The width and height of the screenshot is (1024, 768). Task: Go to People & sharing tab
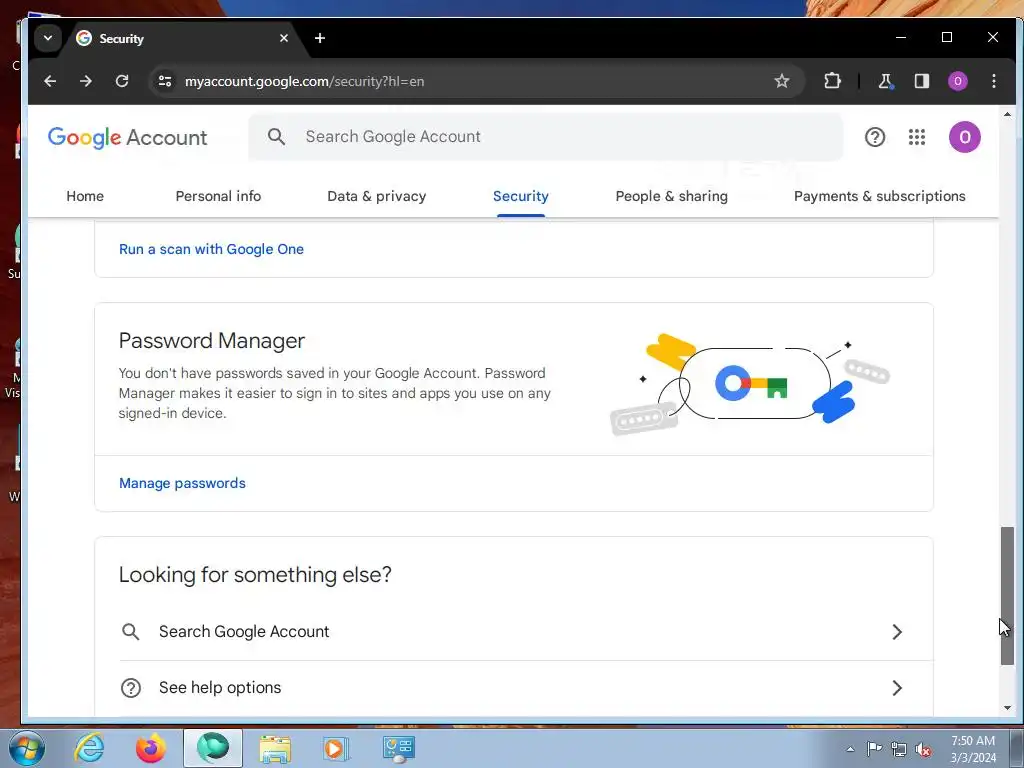tap(671, 196)
